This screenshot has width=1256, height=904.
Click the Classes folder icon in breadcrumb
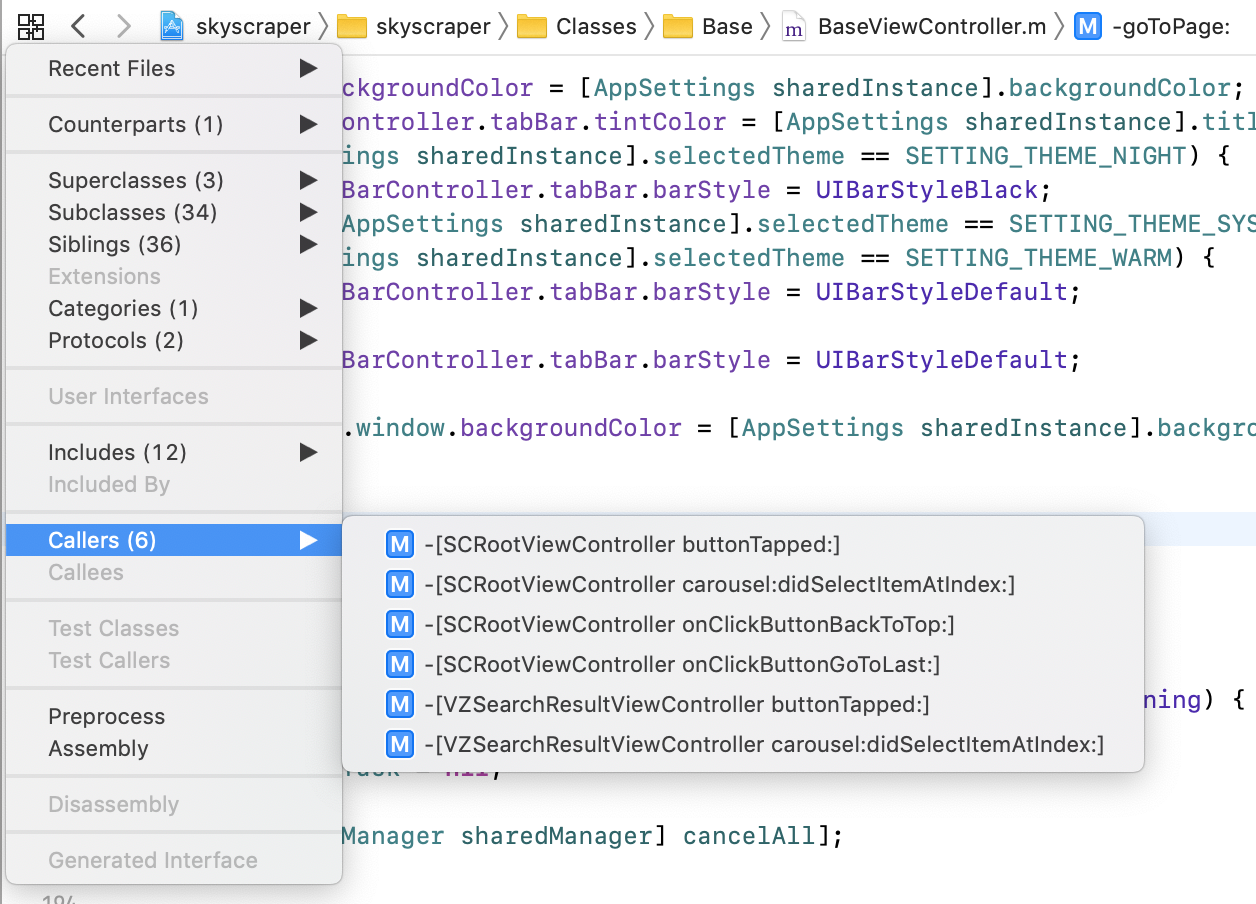(x=531, y=27)
